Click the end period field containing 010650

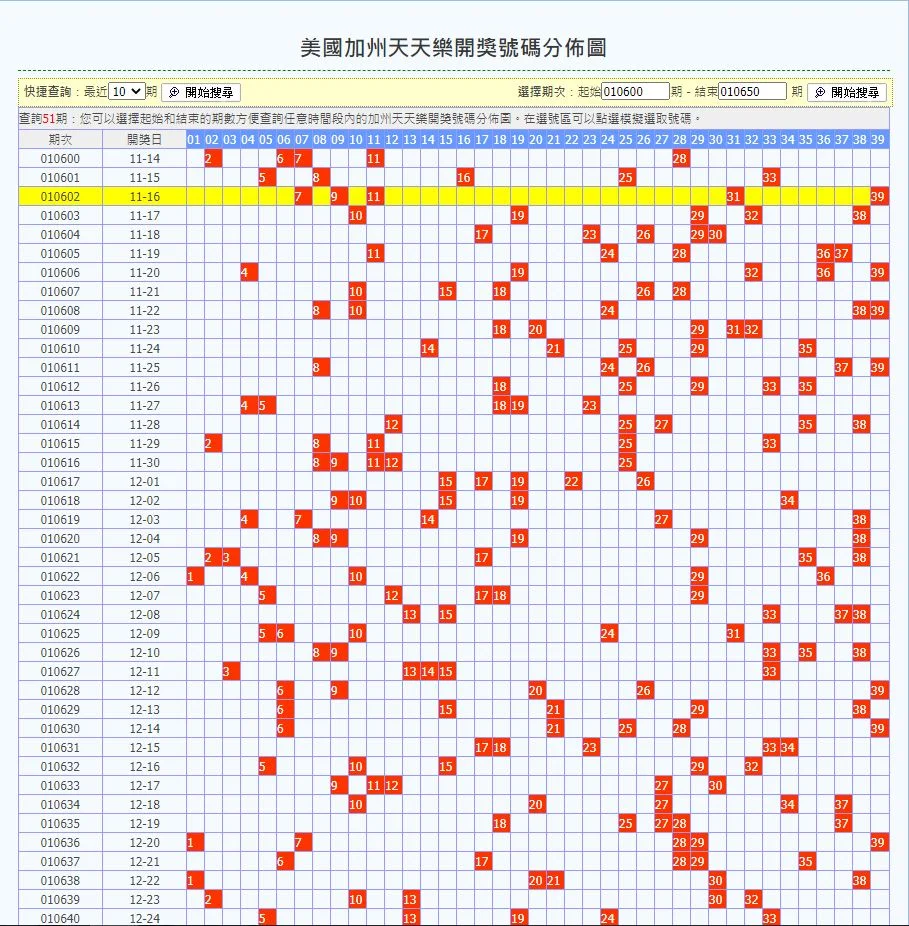point(752,92)
